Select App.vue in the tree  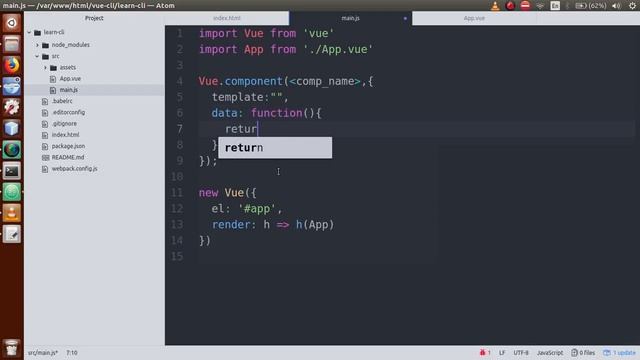70,79
